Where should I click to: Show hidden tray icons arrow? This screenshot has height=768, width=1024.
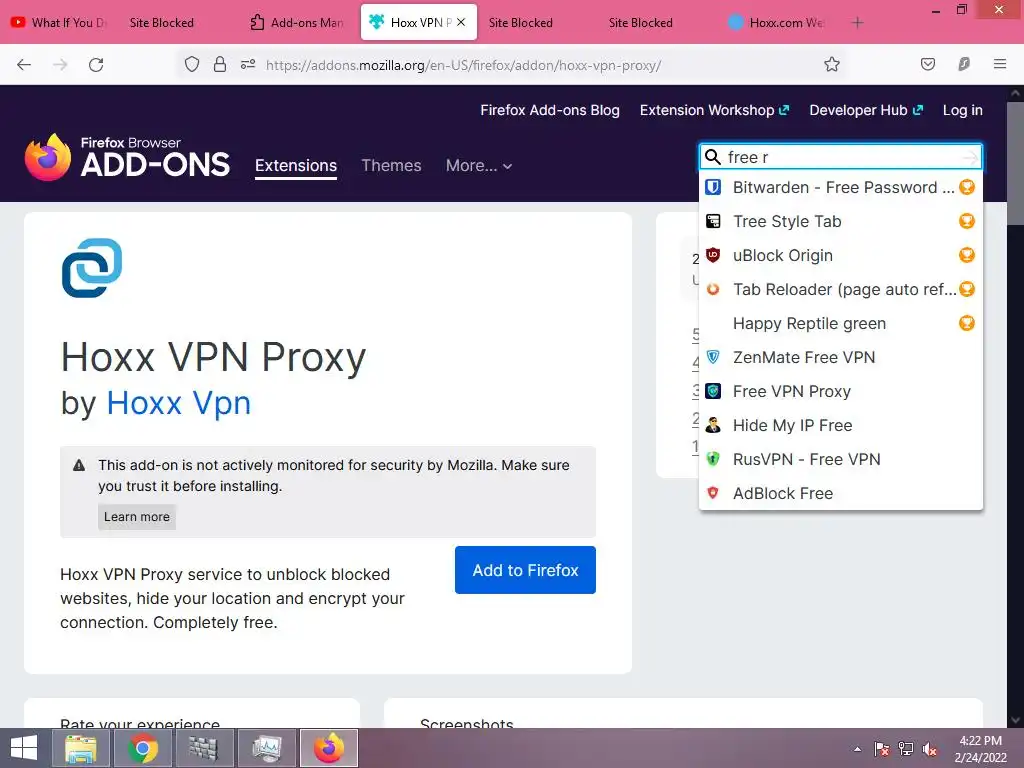click(x=857, y=749)
